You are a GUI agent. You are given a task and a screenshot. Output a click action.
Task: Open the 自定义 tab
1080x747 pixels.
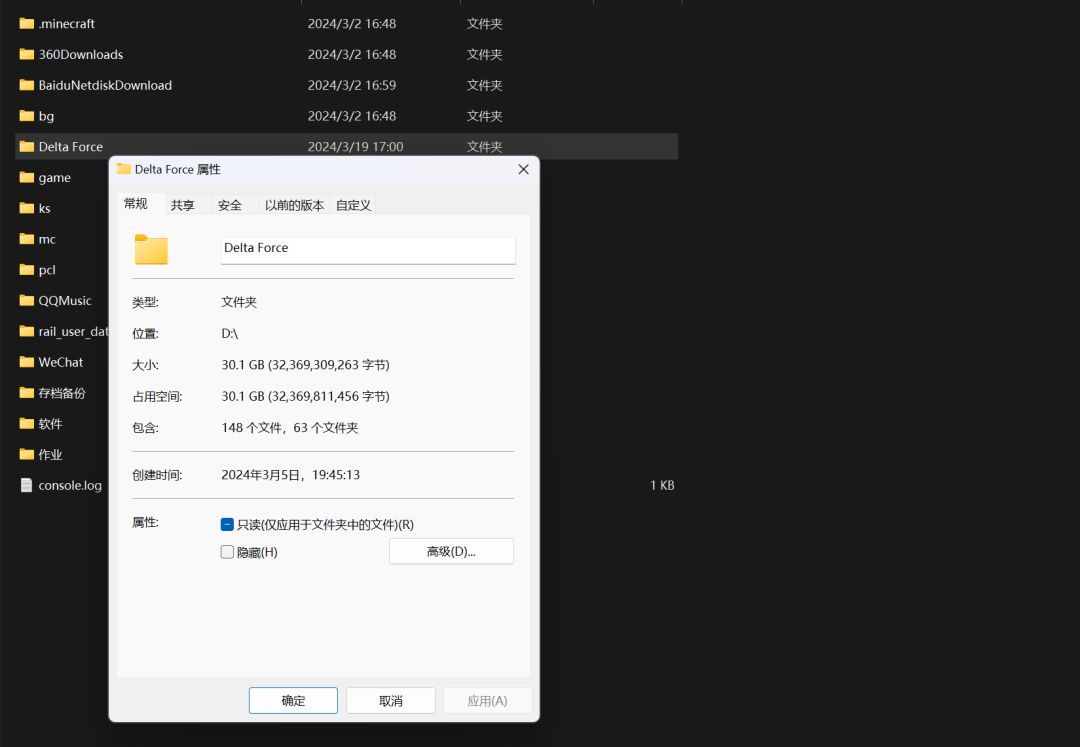(x=353, y=205)
